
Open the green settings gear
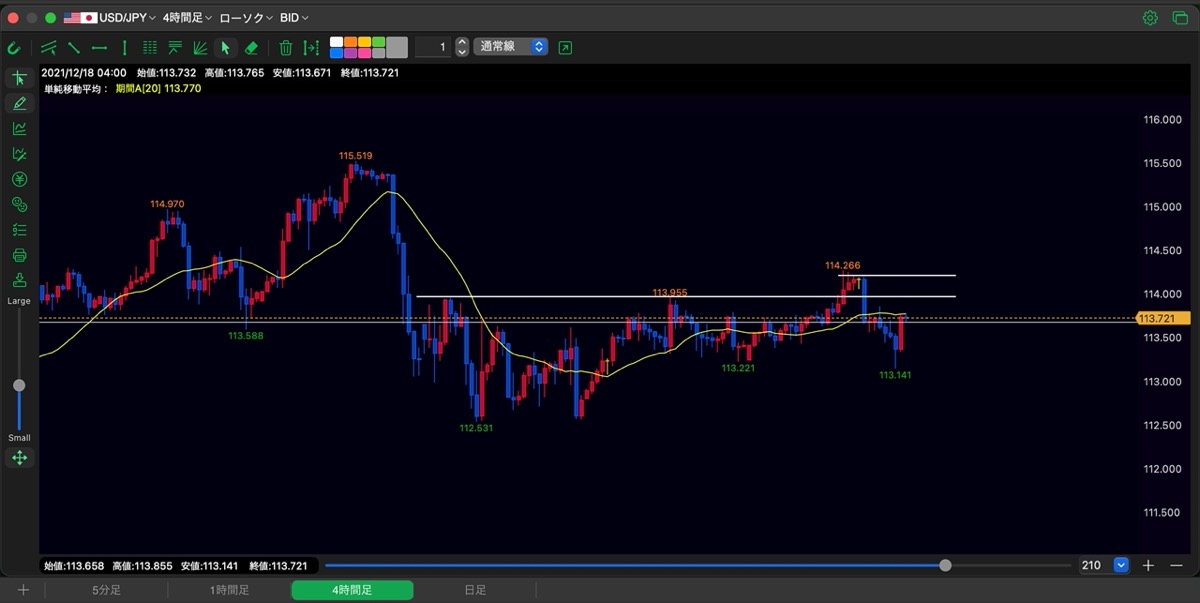point(1150,18)
